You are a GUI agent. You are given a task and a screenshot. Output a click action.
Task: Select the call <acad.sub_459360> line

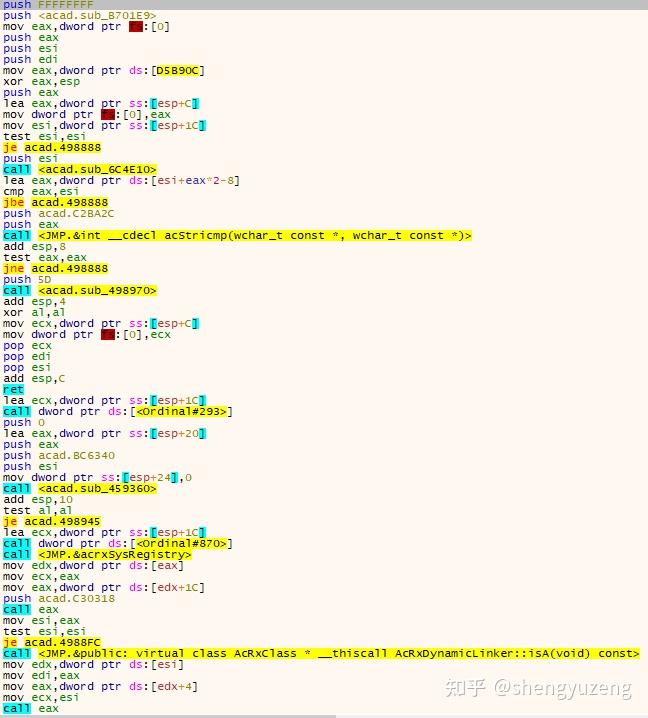(80, 488)
